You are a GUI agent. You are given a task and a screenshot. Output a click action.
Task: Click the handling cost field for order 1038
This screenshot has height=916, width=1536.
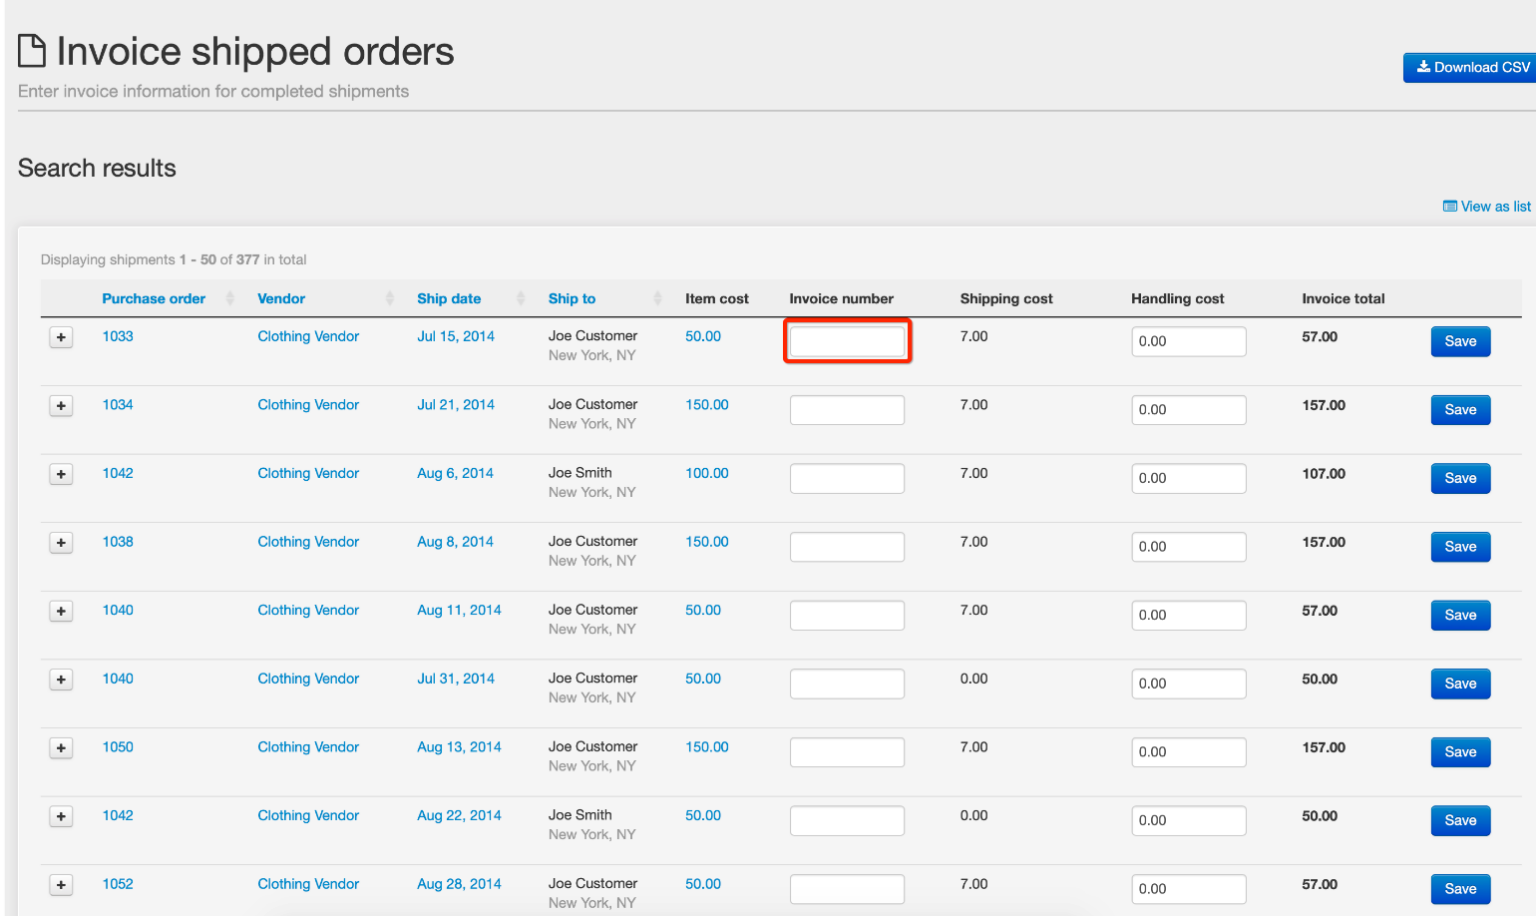click(x=1188, y=546)
